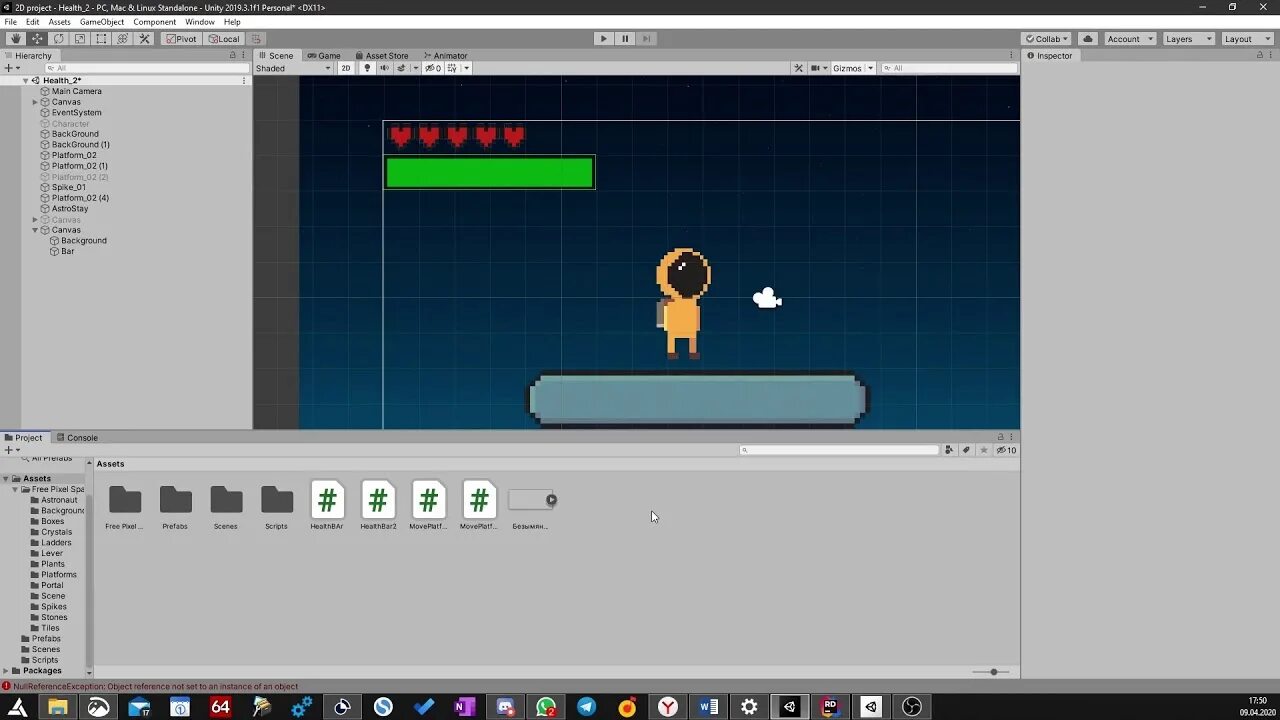Toggle scene audio
This screenshot has height=720, width=1280.
tap(384, 68)
